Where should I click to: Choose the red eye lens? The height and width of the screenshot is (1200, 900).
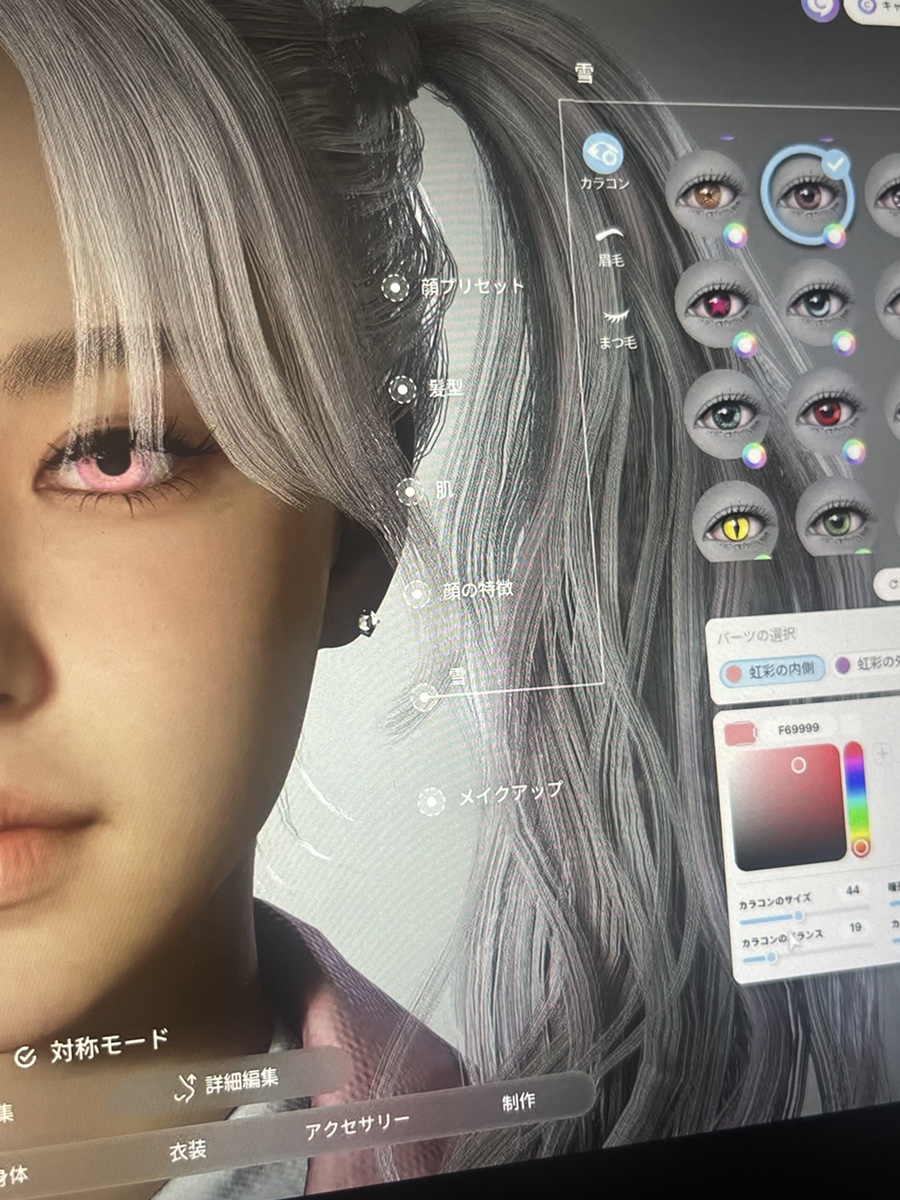825,410
